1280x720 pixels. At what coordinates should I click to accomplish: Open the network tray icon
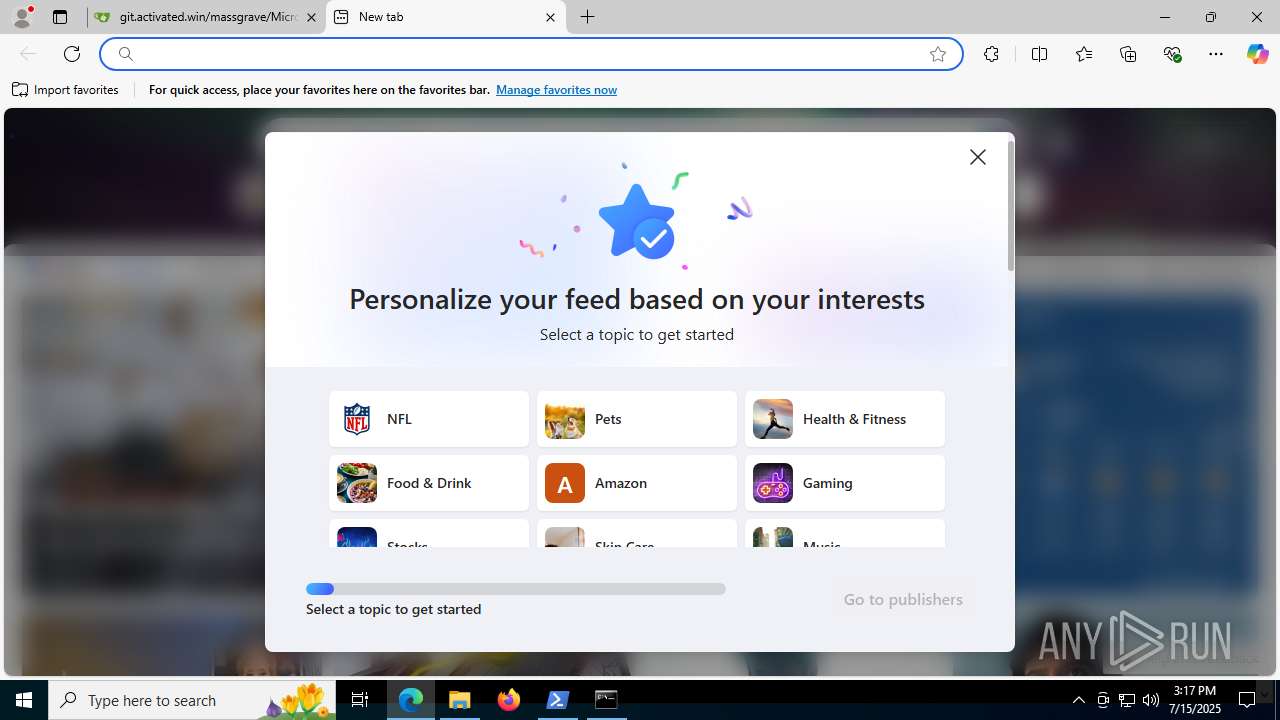(1127, 700)
